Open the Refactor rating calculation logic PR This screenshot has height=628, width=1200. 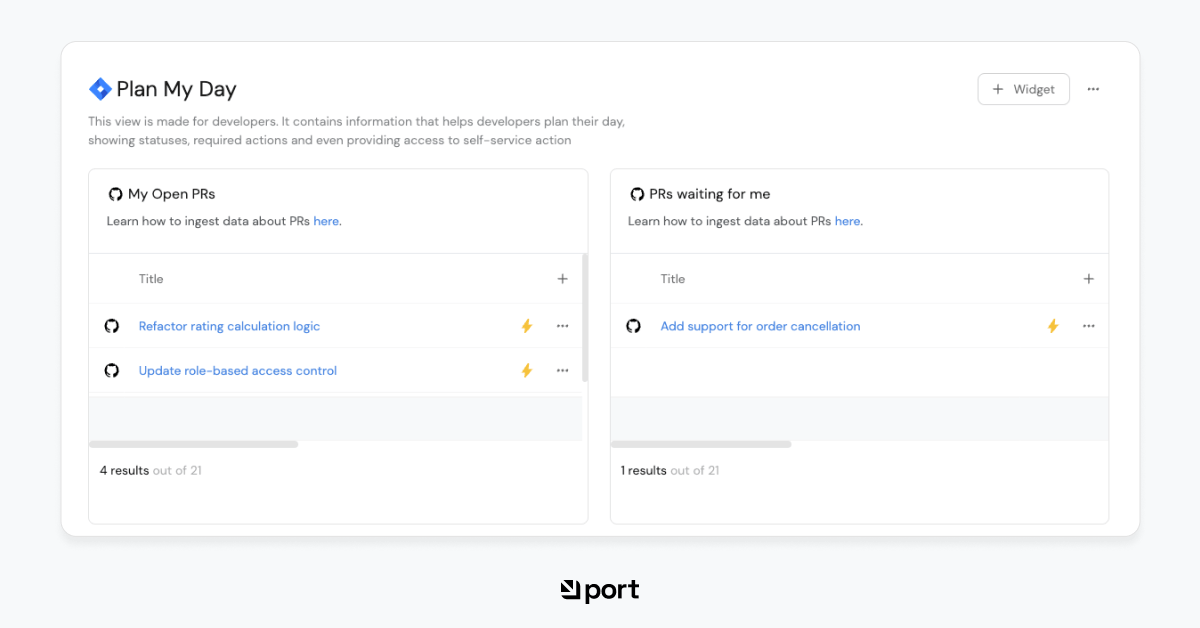point(229,326)
